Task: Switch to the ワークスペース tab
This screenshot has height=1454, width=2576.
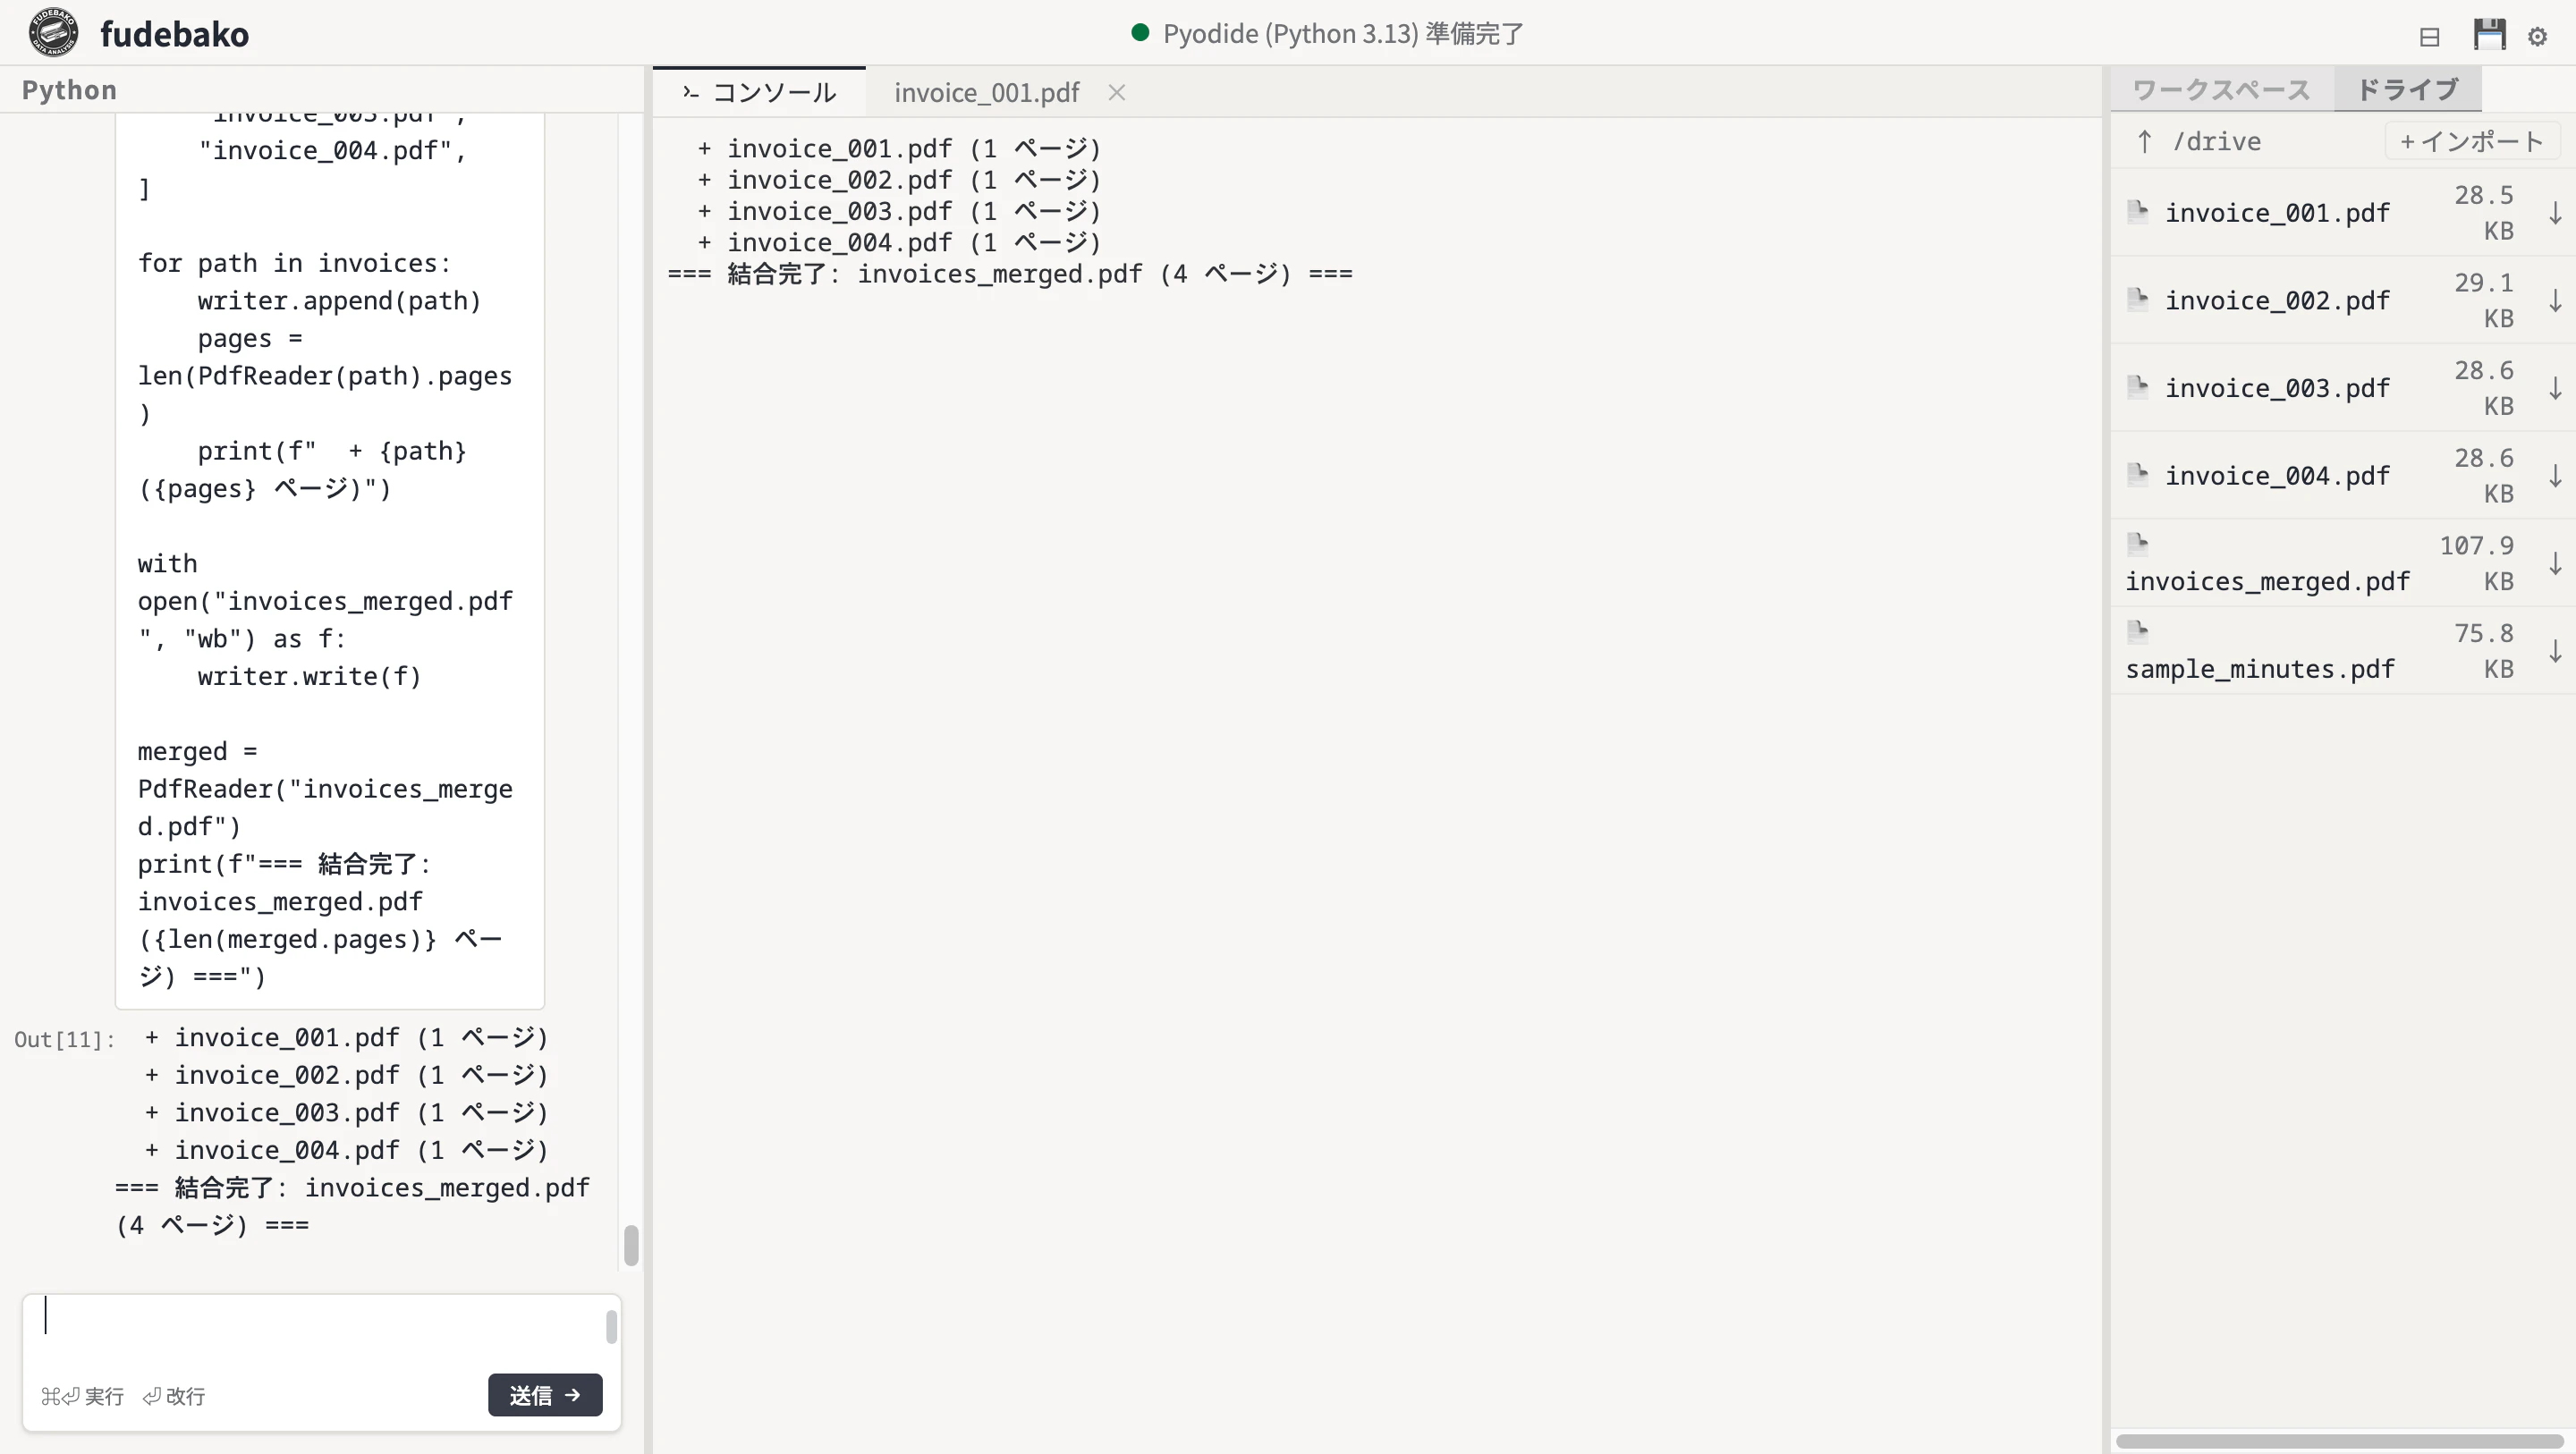Action: [x=2221, y=90]
